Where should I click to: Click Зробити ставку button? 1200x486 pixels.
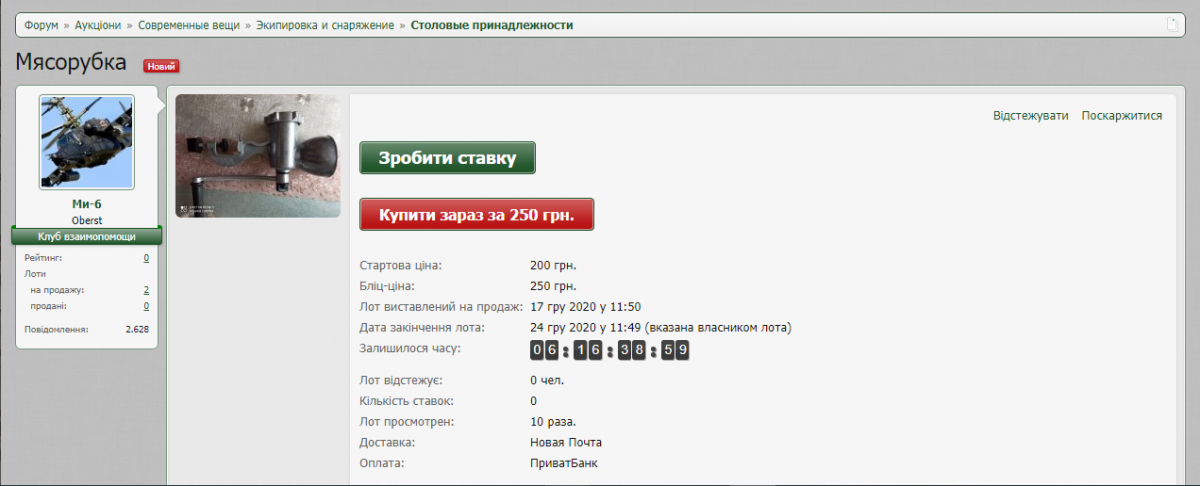448,158
